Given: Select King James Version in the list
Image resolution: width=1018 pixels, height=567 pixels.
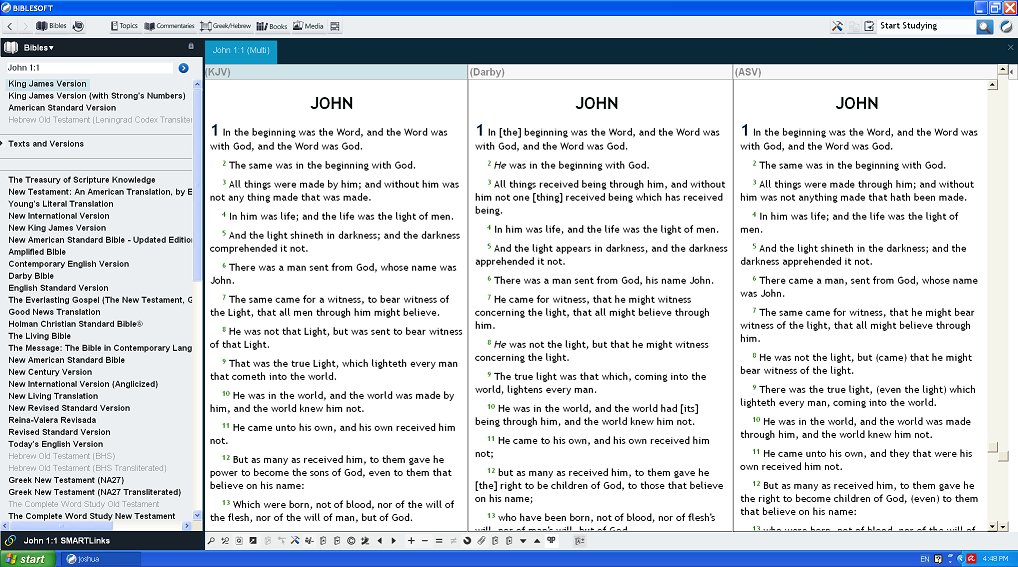Looking at the screenshot, I should point(47,84).
